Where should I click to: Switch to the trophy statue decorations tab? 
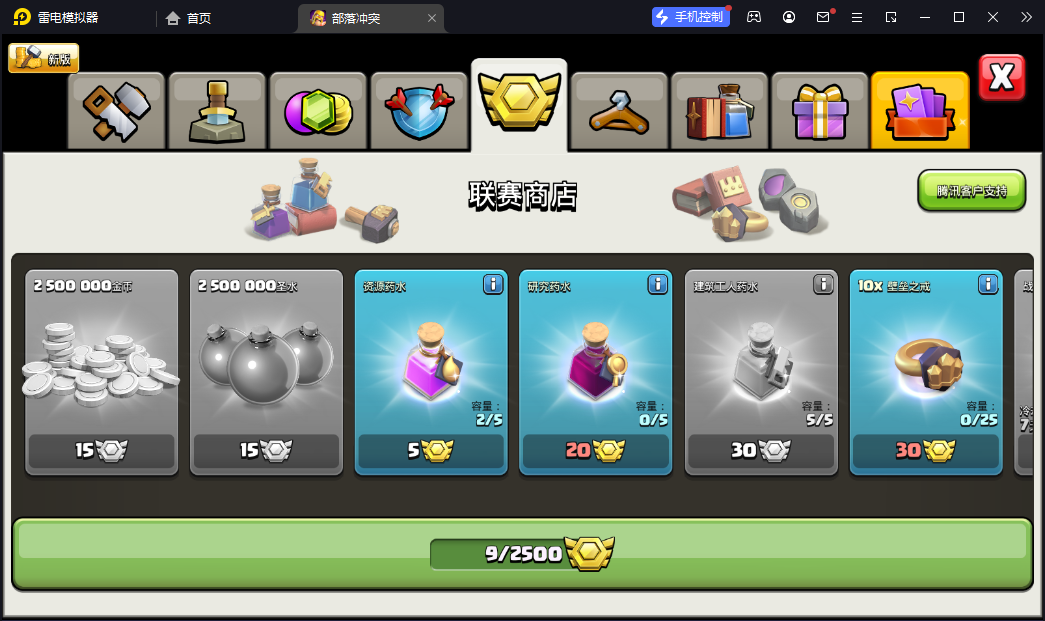pyautogui.click(x=217, y=111)
